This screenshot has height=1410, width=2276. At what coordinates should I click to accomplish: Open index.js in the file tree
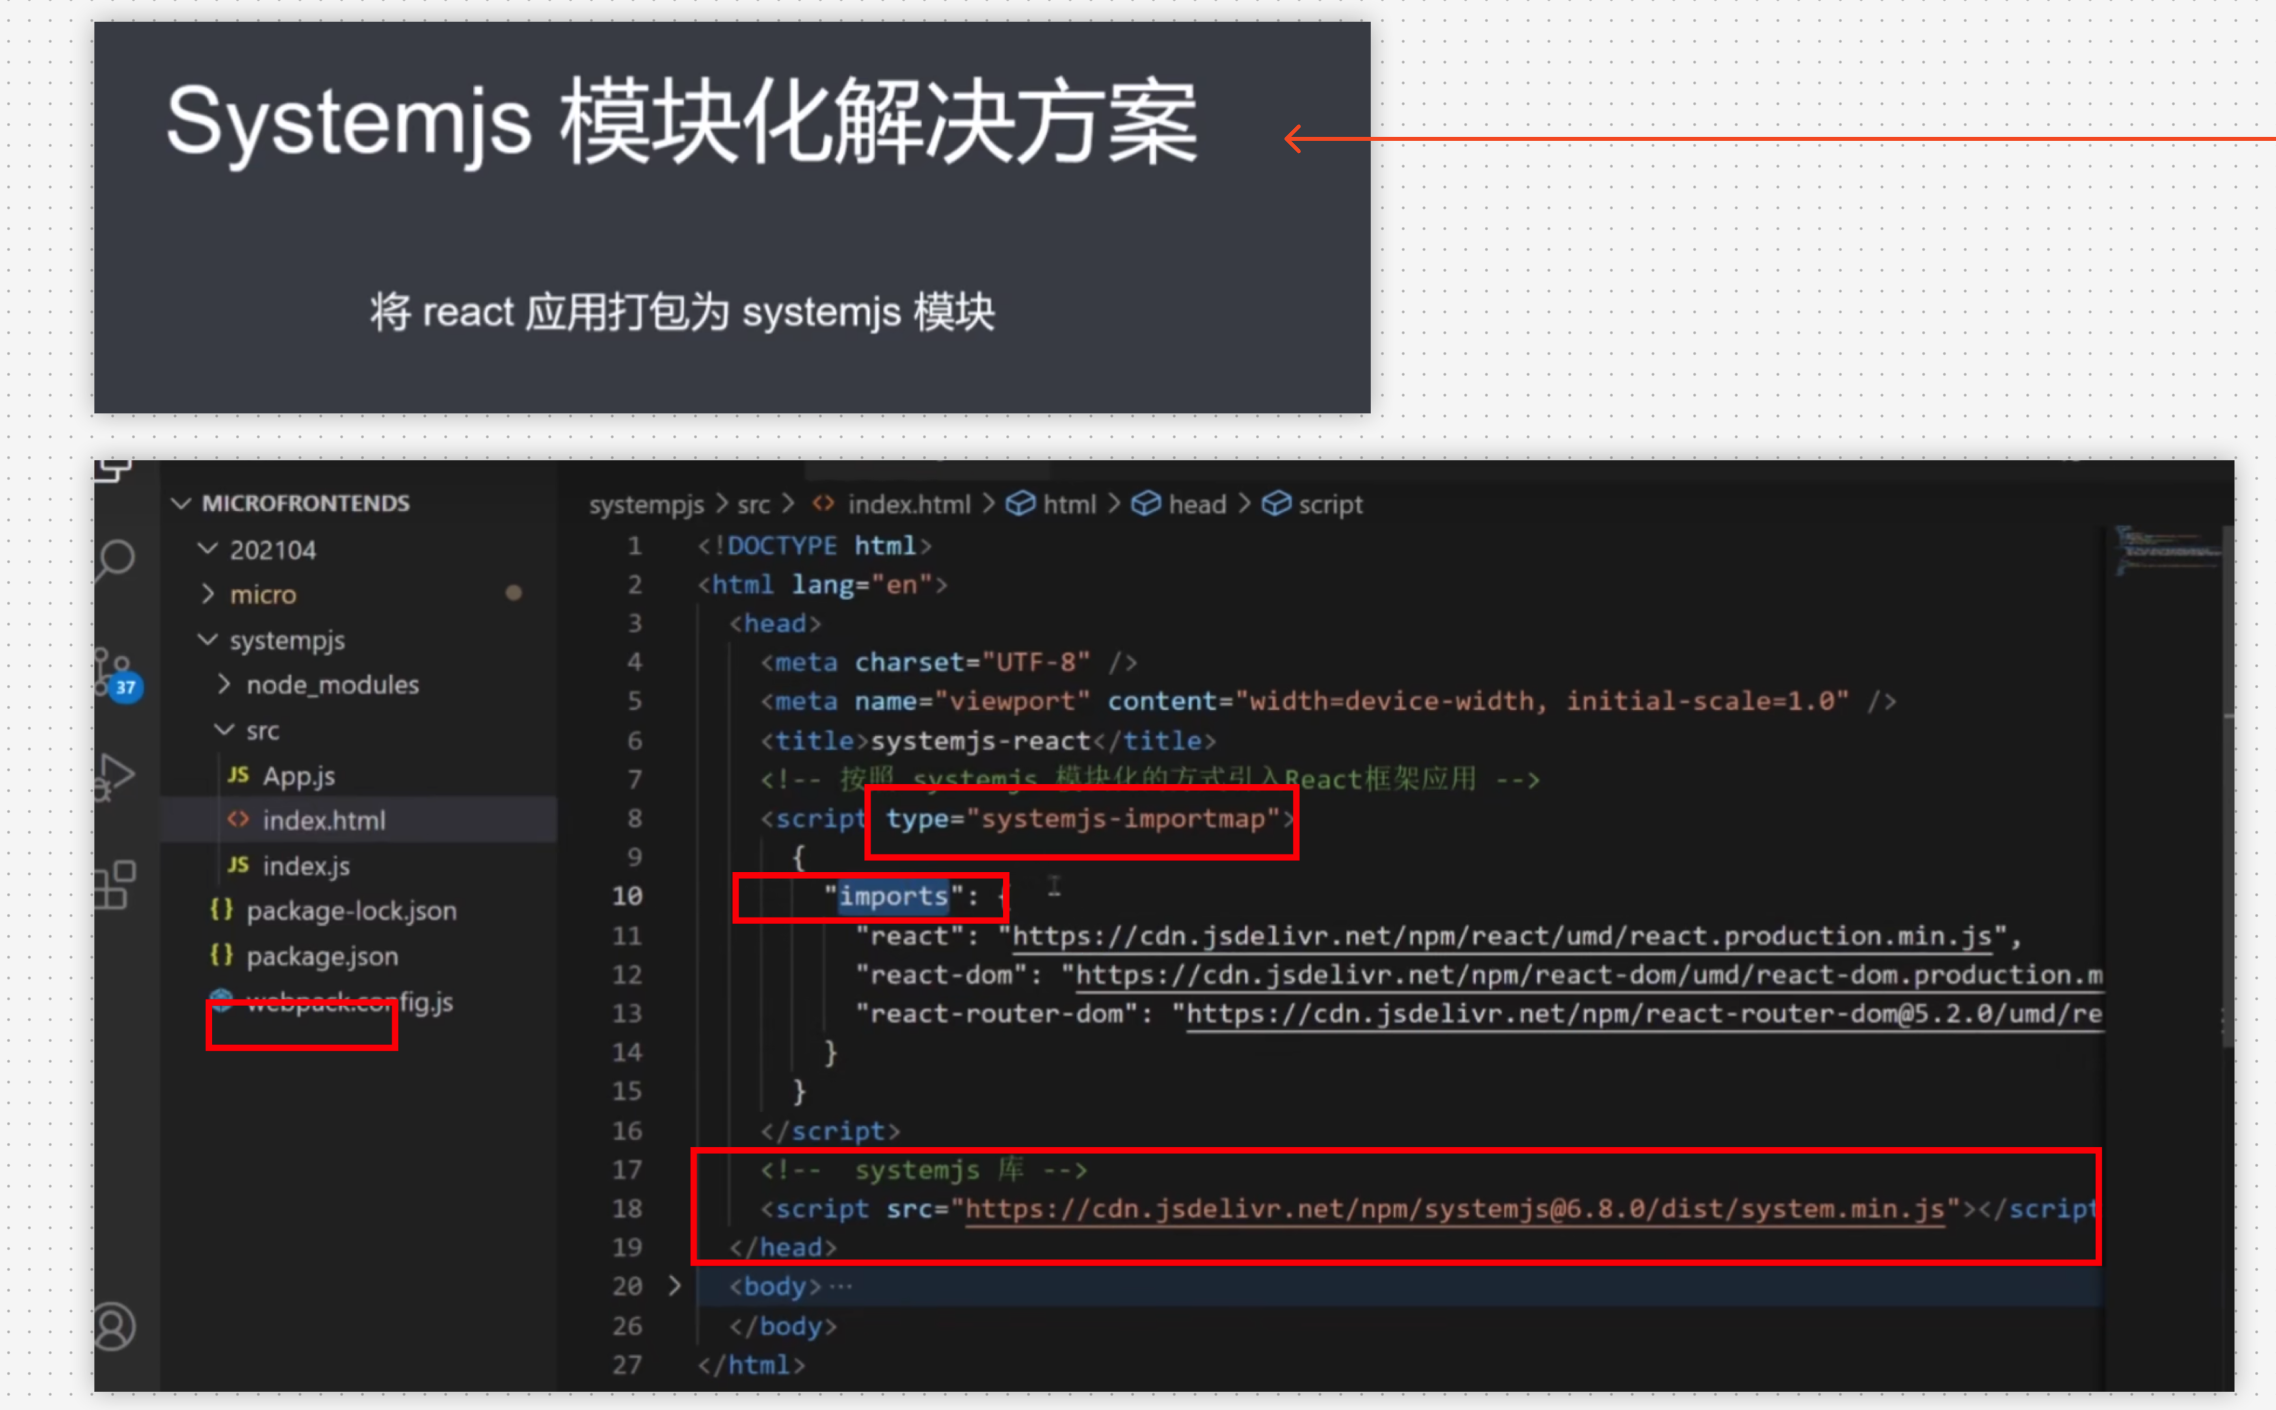point(306,866)
